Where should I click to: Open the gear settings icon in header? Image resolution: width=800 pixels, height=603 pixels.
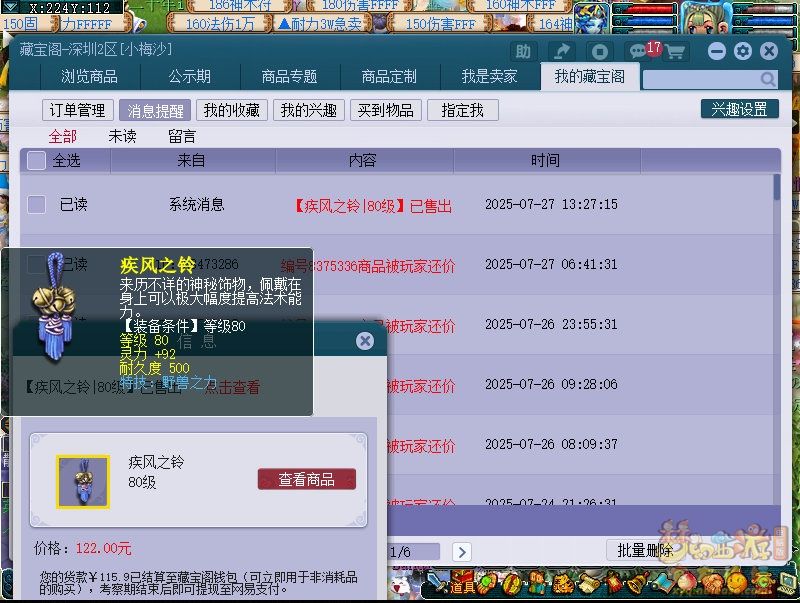coord(743,51)
